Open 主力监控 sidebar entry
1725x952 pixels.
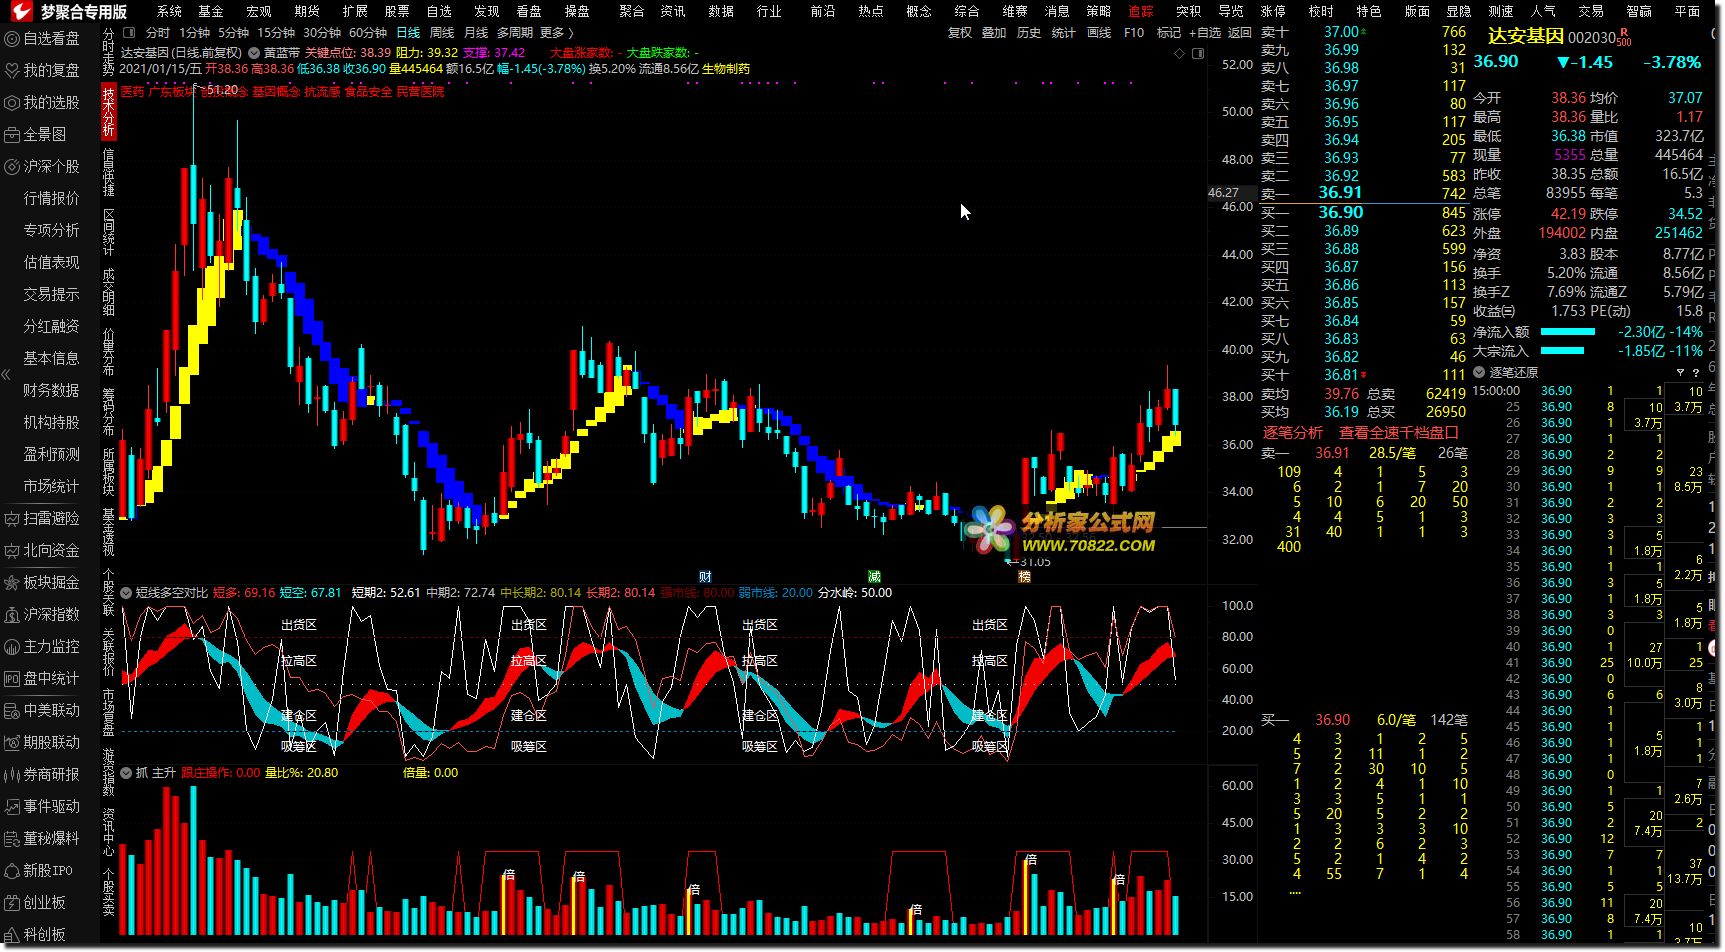coord(43,646)
